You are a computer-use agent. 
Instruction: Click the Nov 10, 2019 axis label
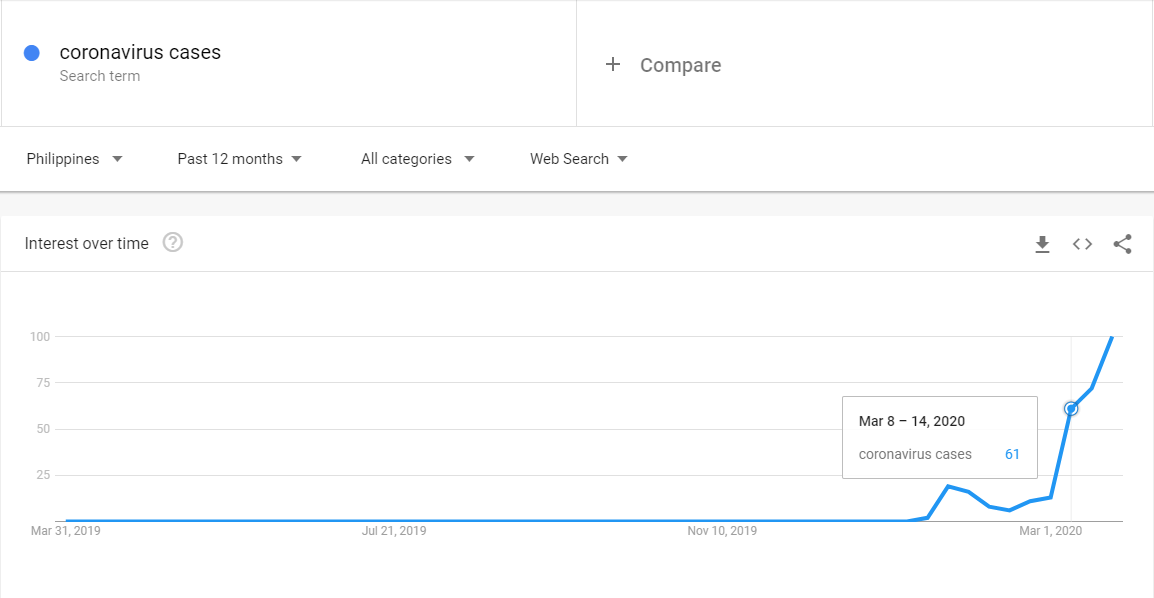point(722,531)
